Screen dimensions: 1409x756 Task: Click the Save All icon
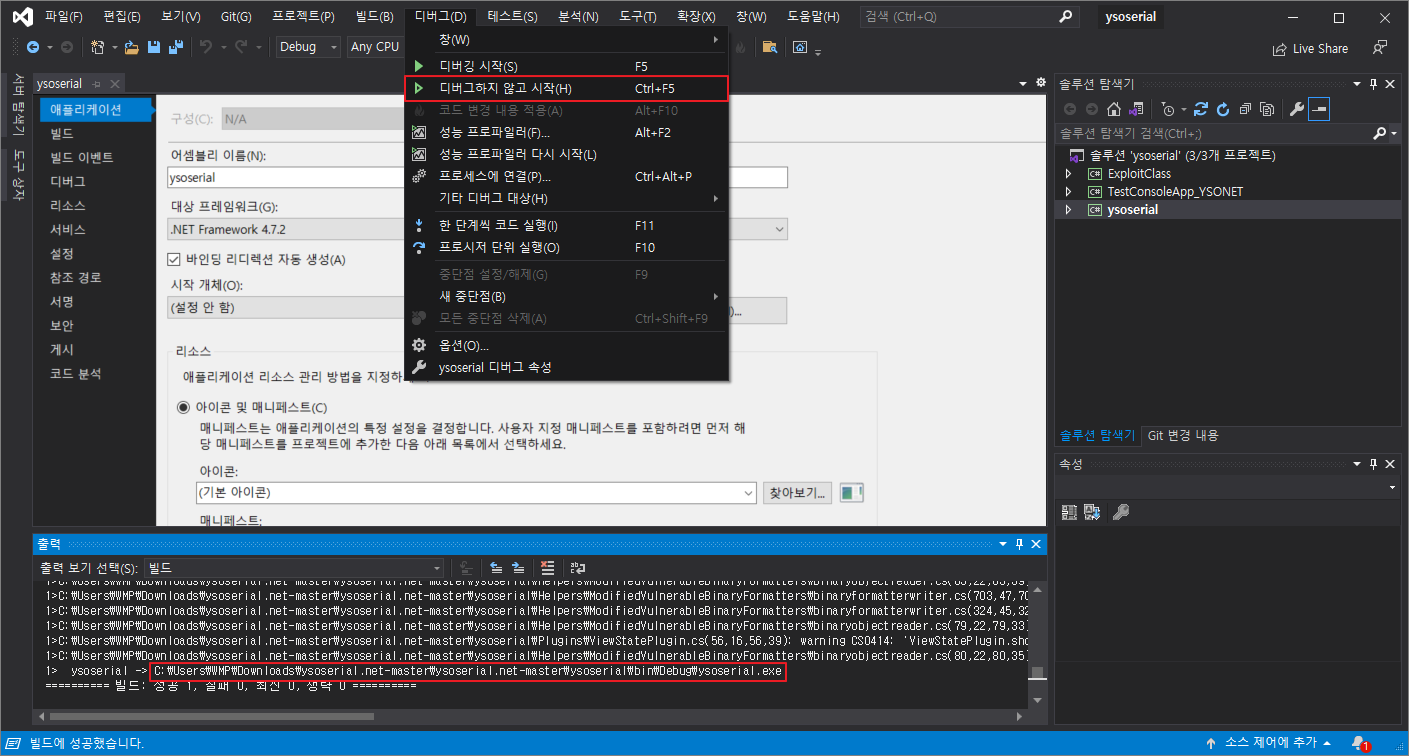pyautogui.click(x=176, y=47)
